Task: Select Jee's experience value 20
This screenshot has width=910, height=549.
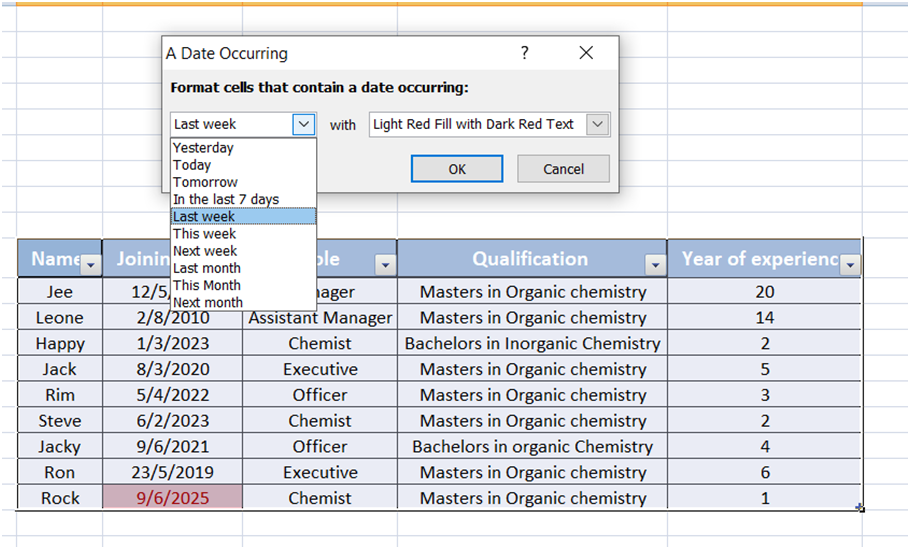Action: coord(764,291)
